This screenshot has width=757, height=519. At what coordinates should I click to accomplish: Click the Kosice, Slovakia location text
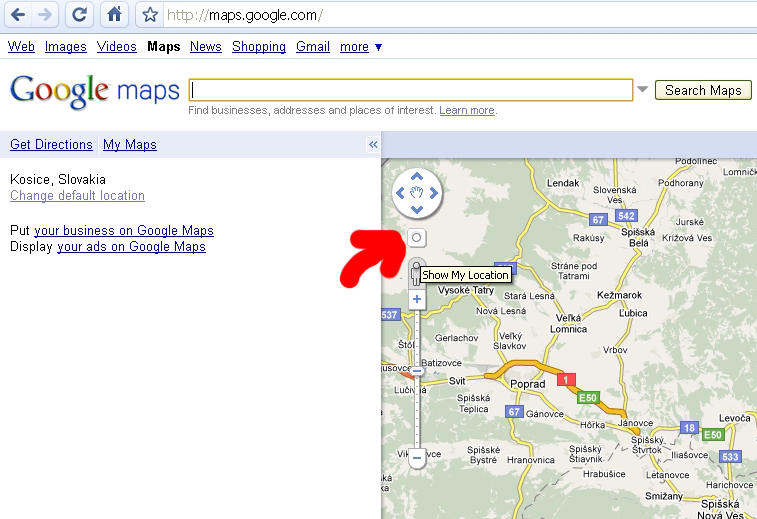(58, 180)
